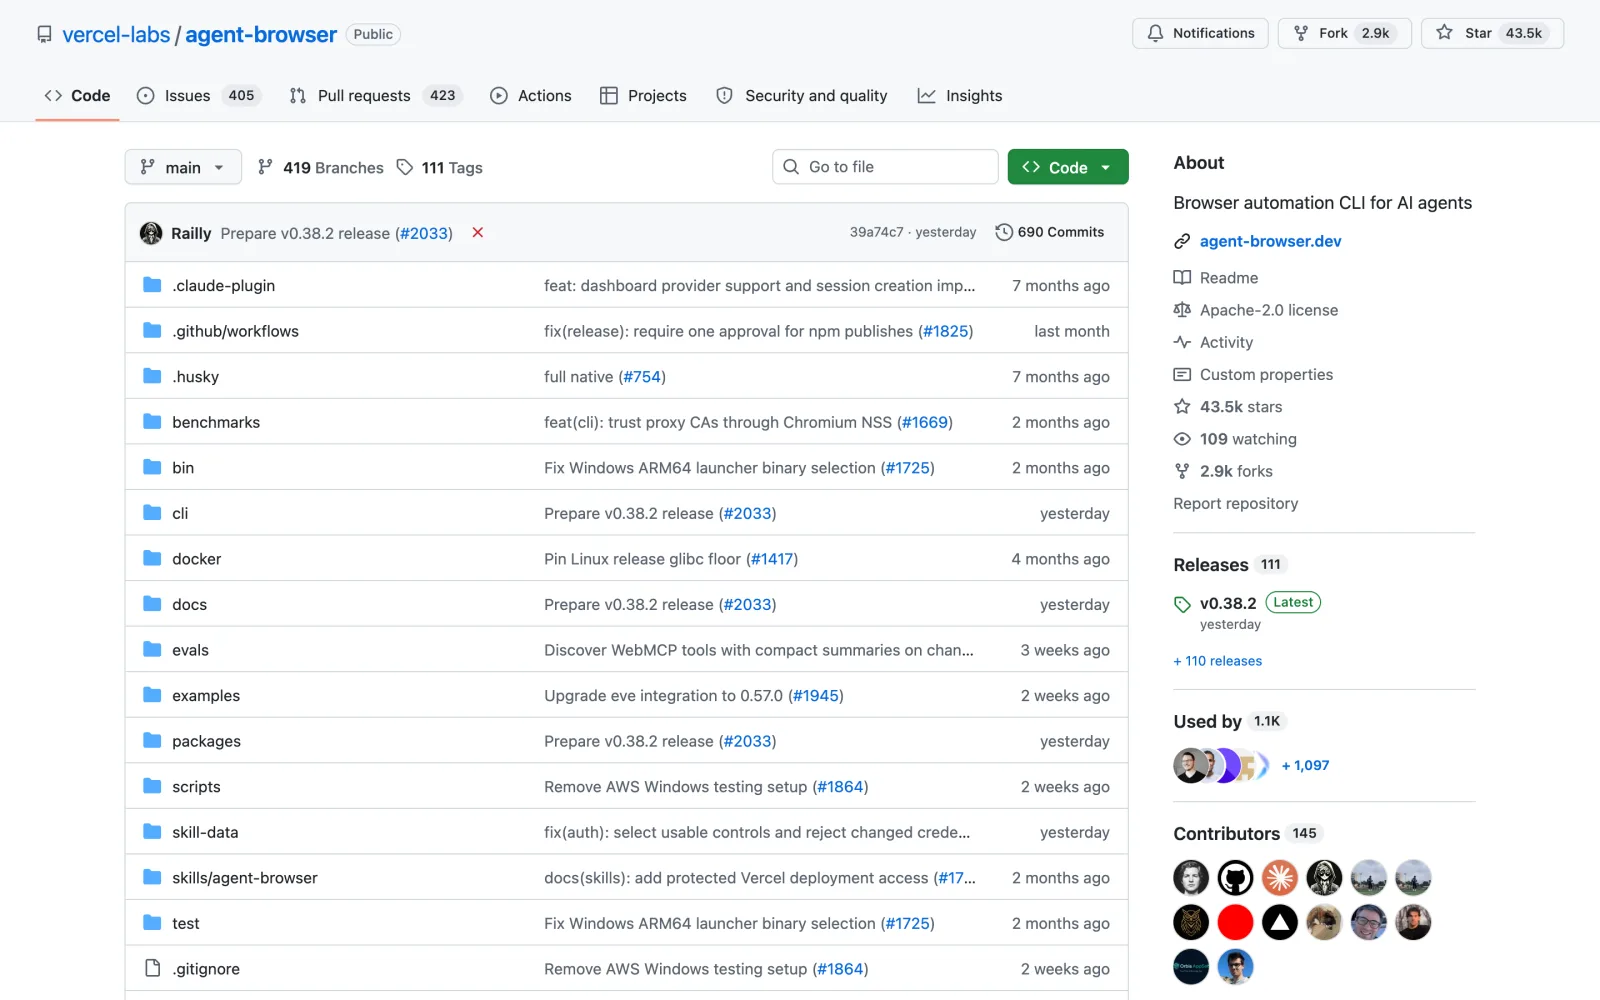Click inside the Go to file search field

[x=885, y=167]
